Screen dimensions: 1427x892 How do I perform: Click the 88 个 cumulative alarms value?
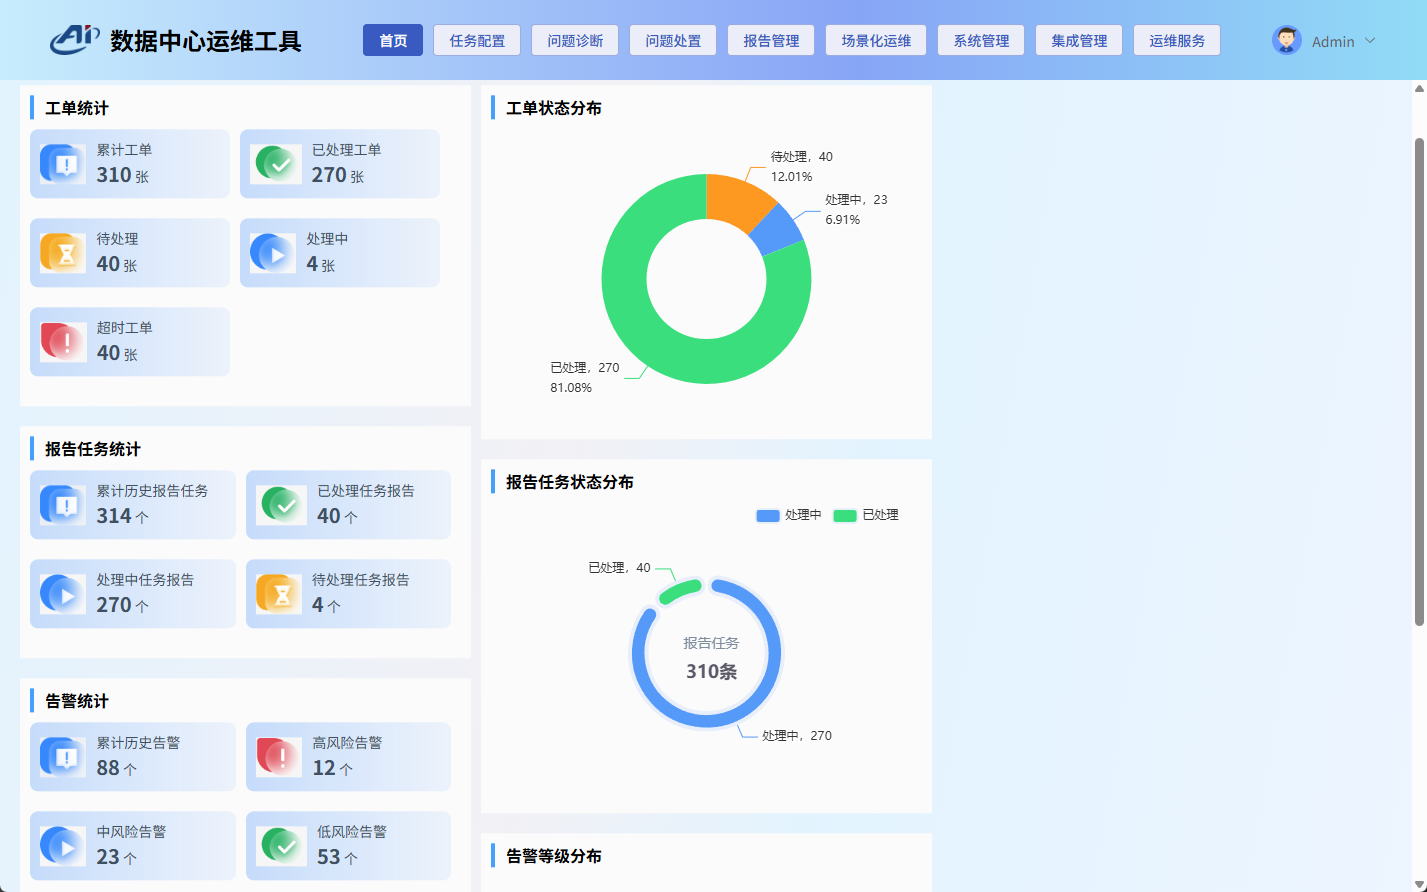pos(116,768)
